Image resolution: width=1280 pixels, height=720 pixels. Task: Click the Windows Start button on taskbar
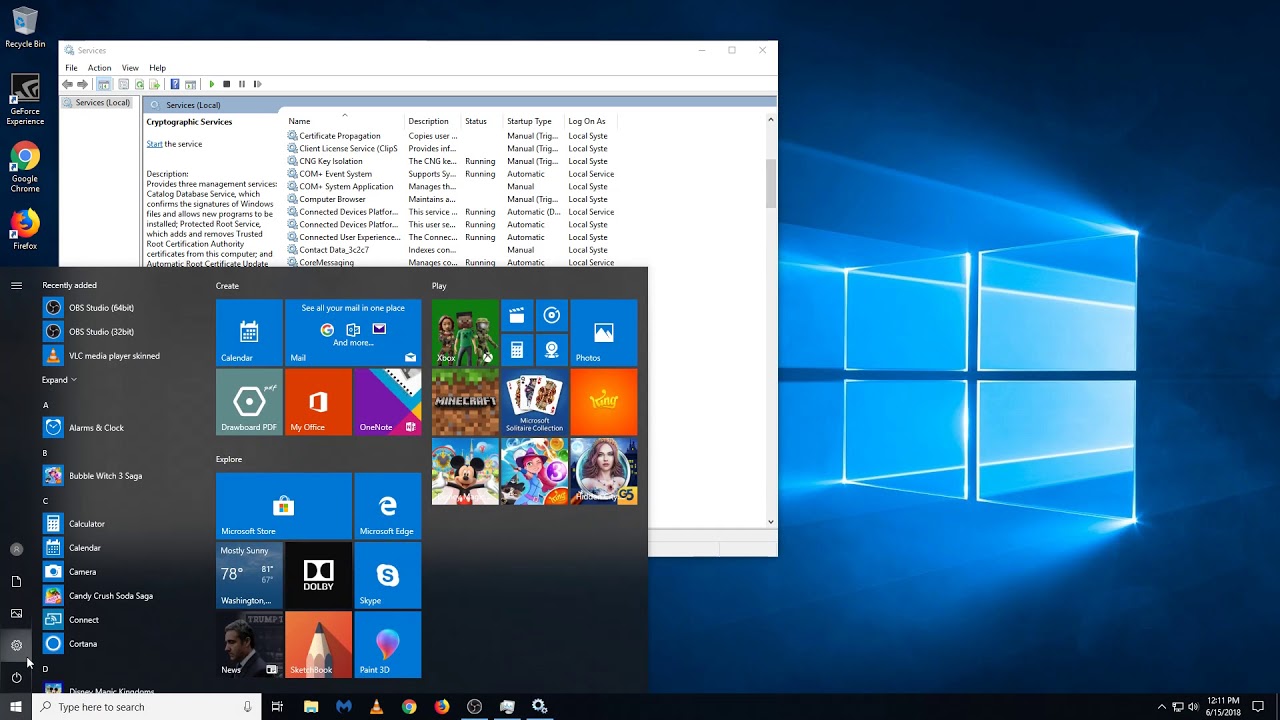(x=16, y=707)
